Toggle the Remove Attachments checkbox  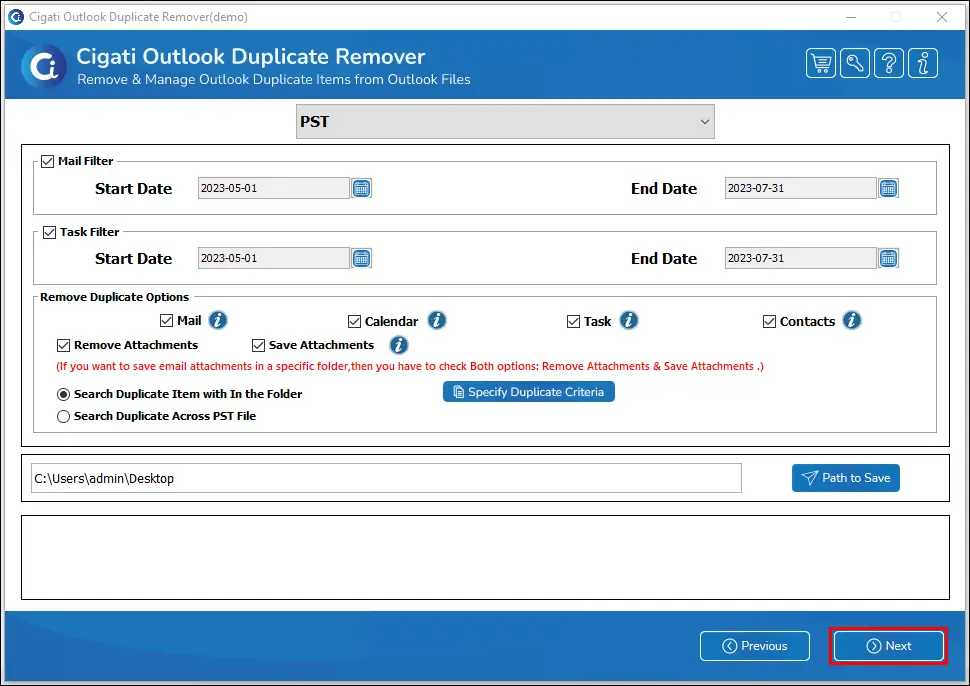point(63,345)
